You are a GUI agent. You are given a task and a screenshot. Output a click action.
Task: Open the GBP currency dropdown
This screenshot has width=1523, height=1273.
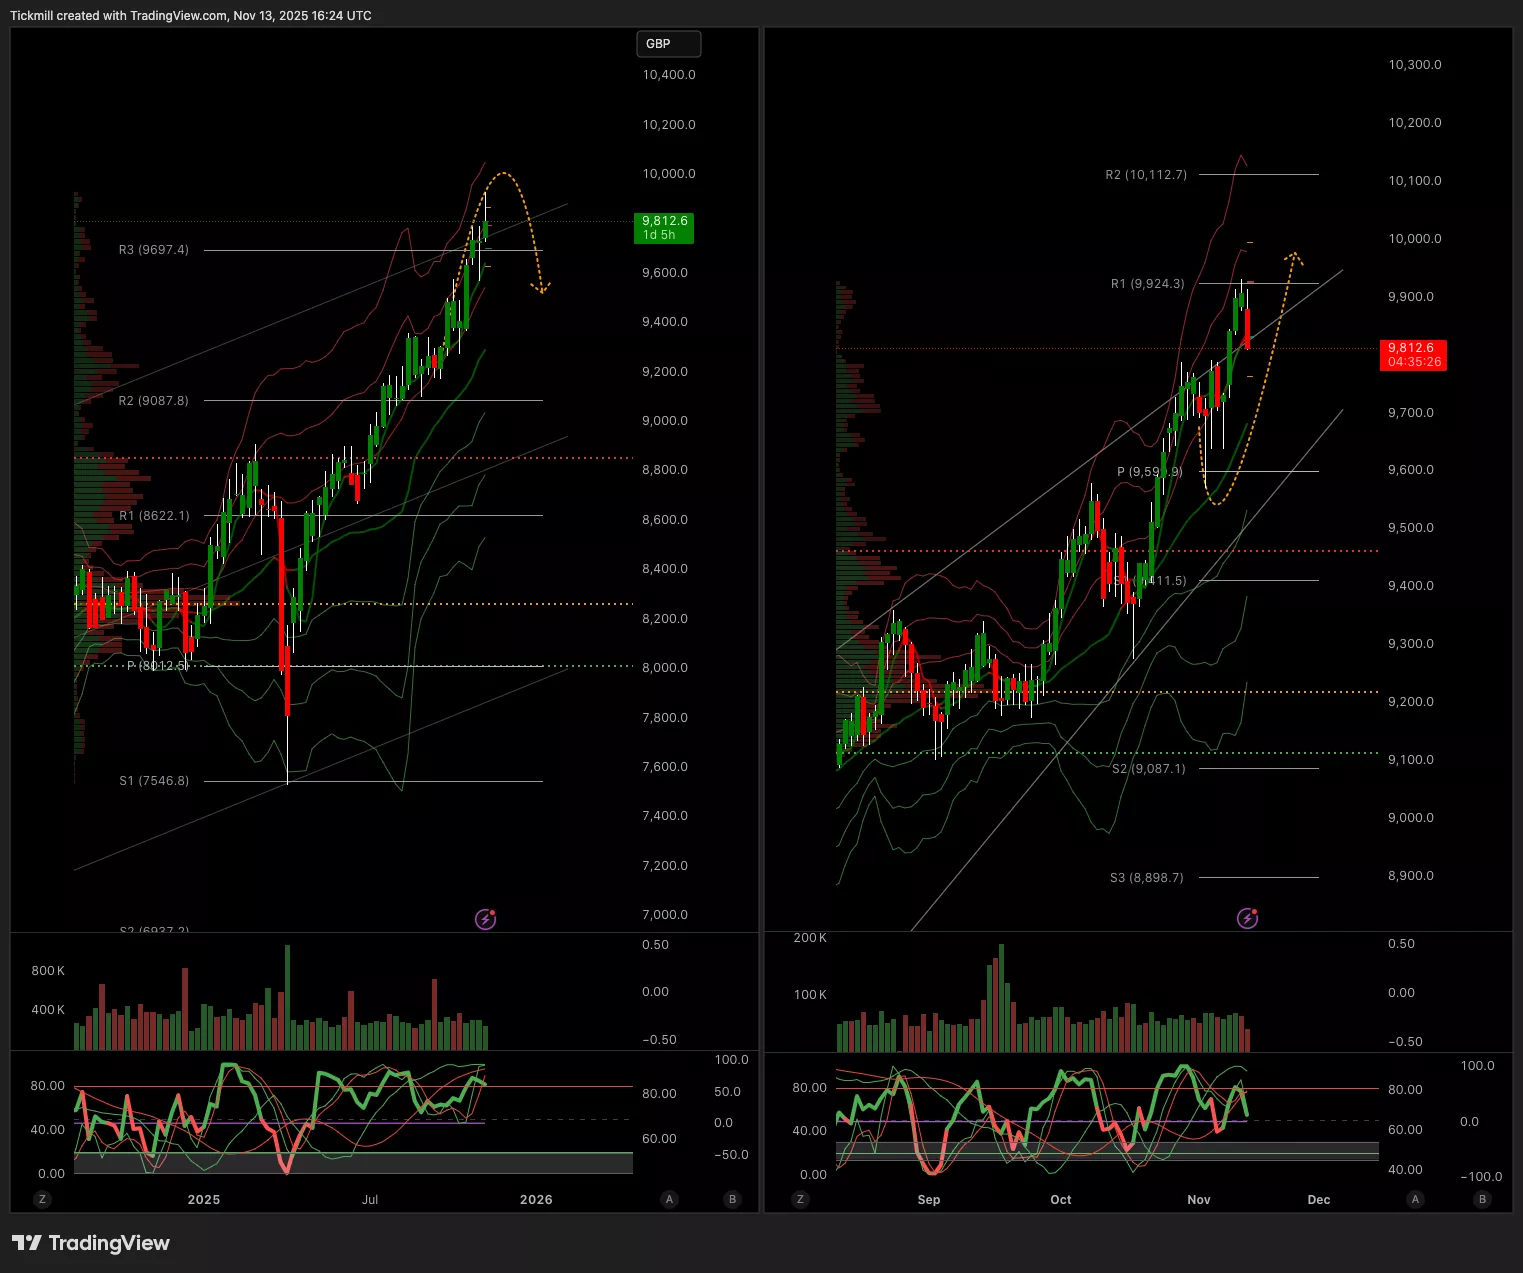coord(668,44)
